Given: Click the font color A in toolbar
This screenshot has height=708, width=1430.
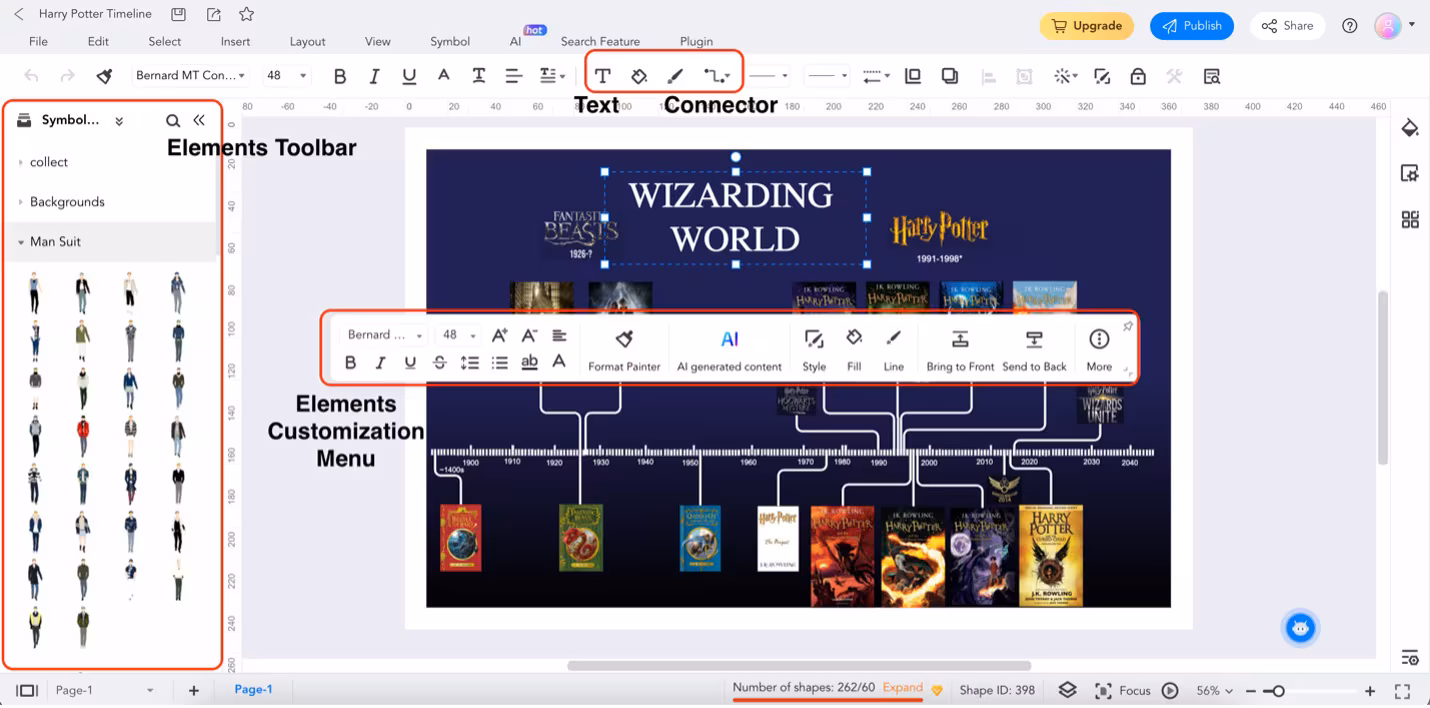Looking at the screenshot, I should 444,75.
